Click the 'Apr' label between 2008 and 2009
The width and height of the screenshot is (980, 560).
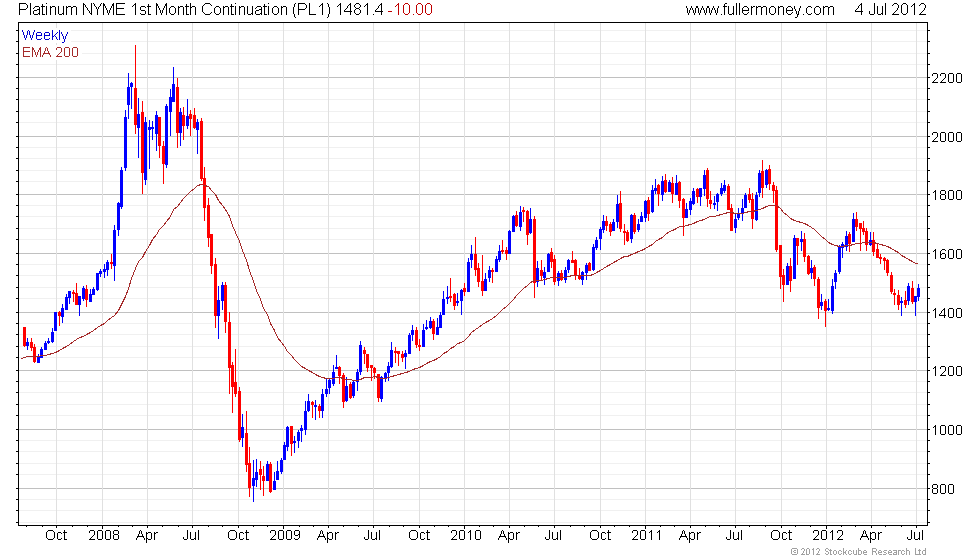tap(147, 536)
